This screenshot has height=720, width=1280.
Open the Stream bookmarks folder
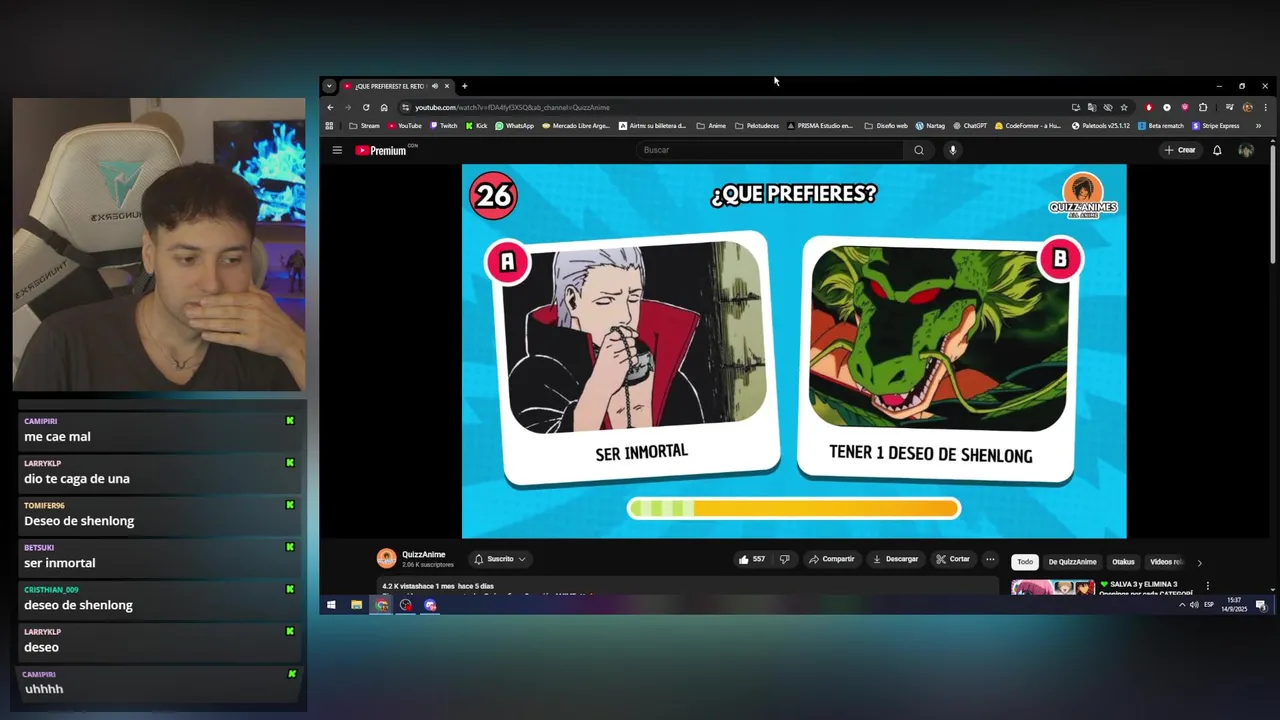364,126
